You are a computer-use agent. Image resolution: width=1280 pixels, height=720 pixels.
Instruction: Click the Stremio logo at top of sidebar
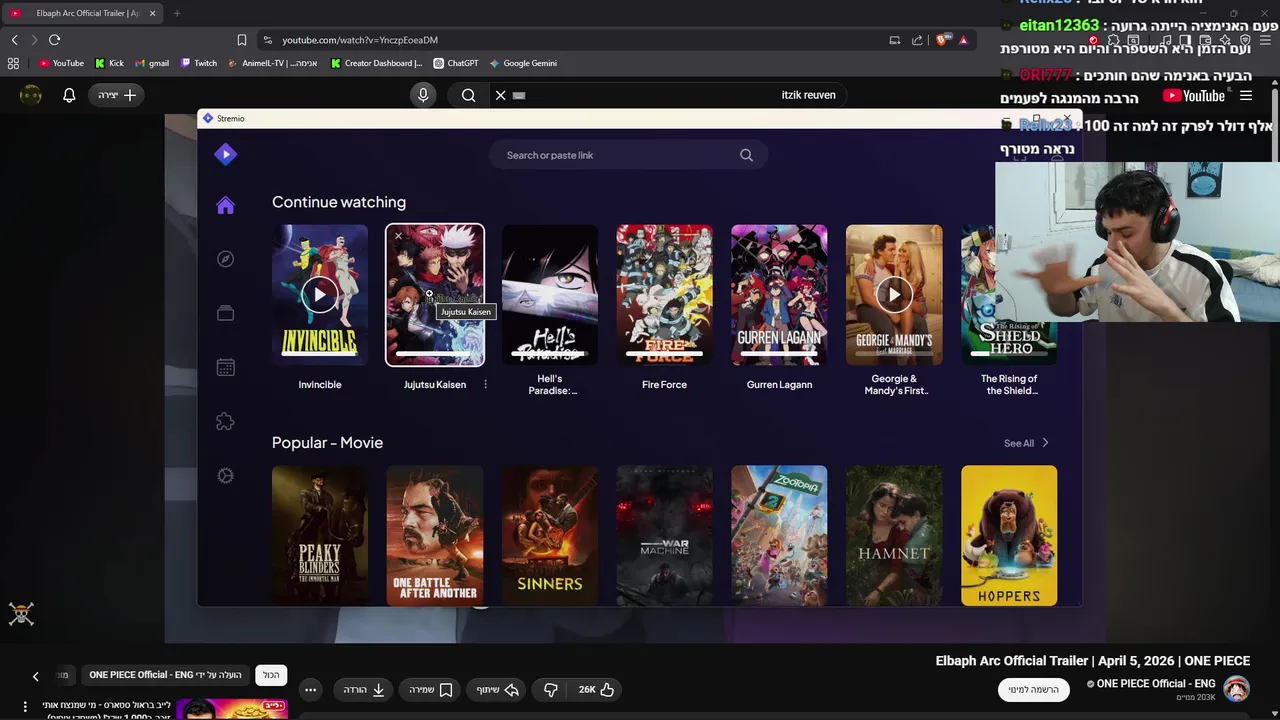click(225, 154)
